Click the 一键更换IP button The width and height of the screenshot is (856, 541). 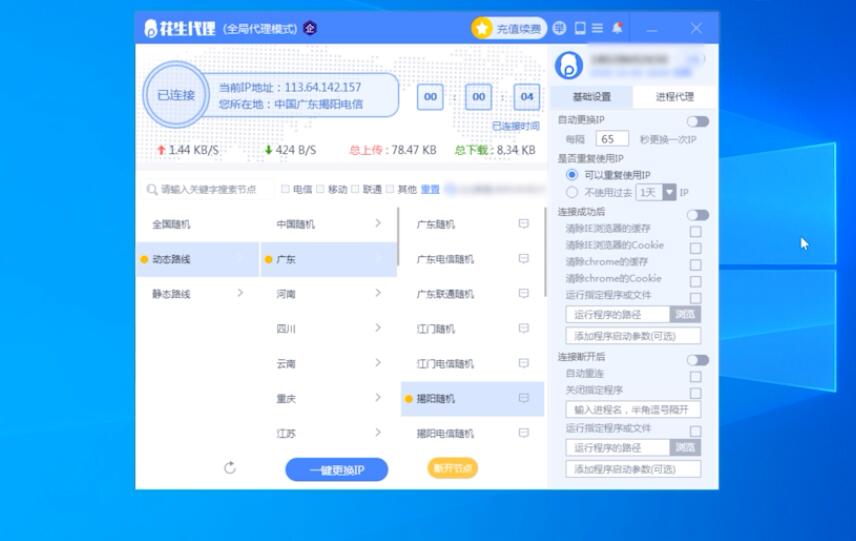tap(336, 470)
